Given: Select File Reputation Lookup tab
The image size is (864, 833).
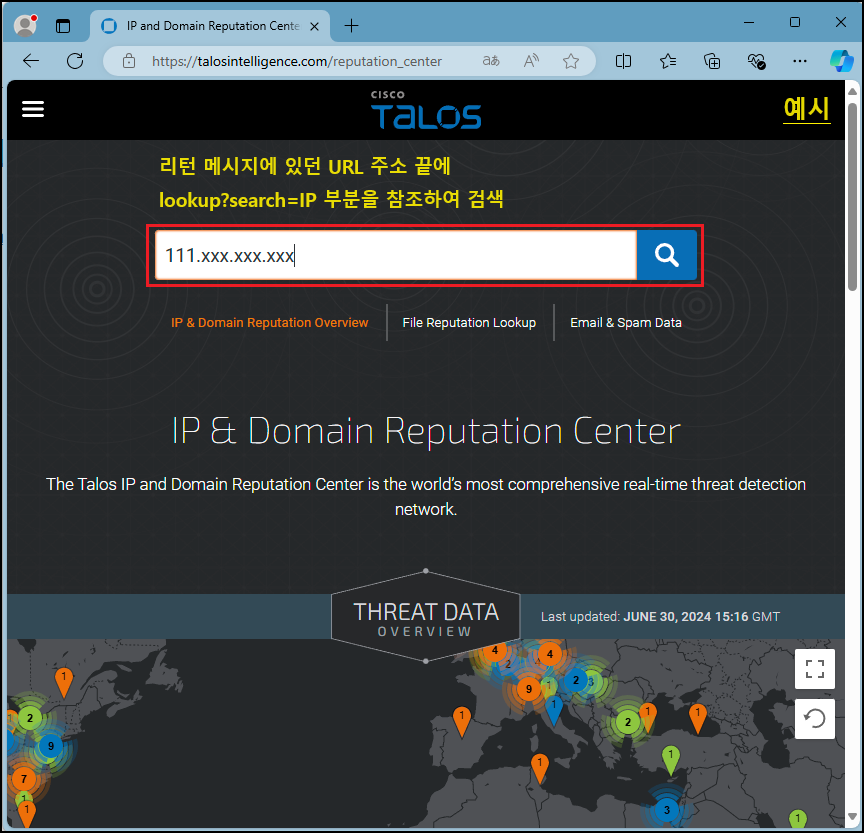Looking at the screenshot, I should point(469,323).
